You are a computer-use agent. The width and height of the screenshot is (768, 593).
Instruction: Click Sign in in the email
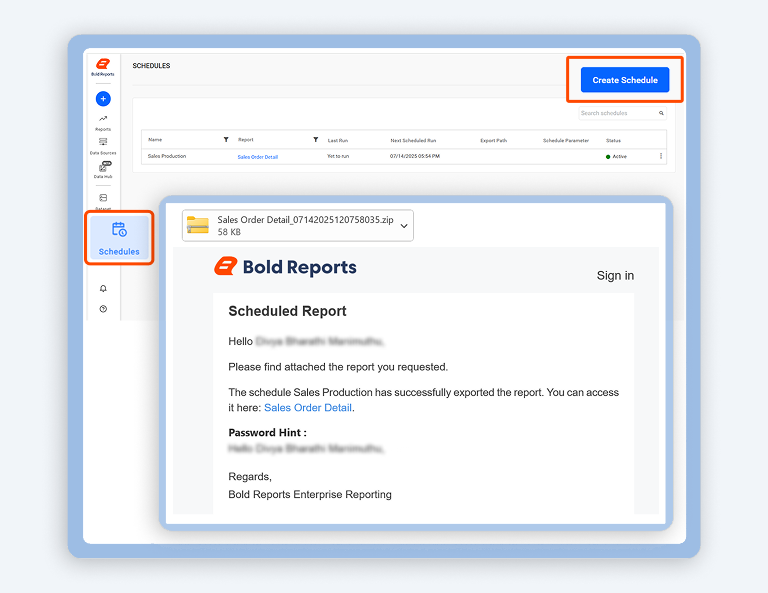coord(615,276)
